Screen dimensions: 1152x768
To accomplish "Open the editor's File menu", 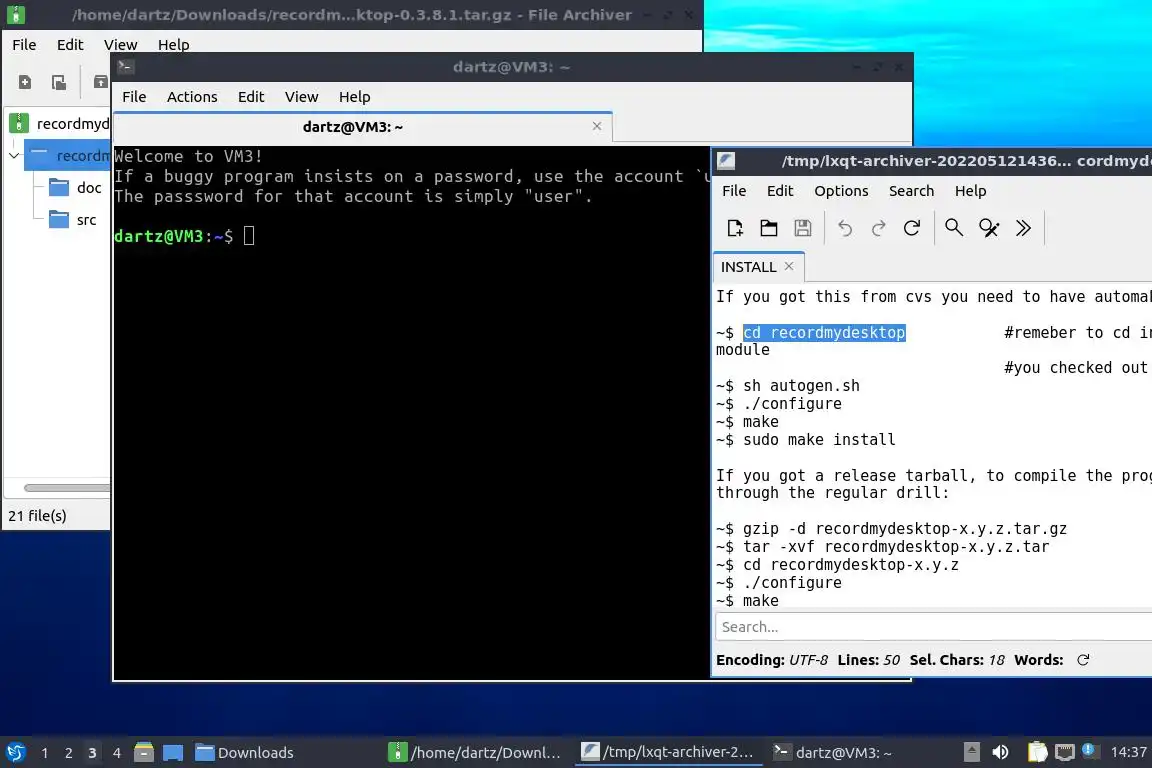I will (x=734, y=191).
